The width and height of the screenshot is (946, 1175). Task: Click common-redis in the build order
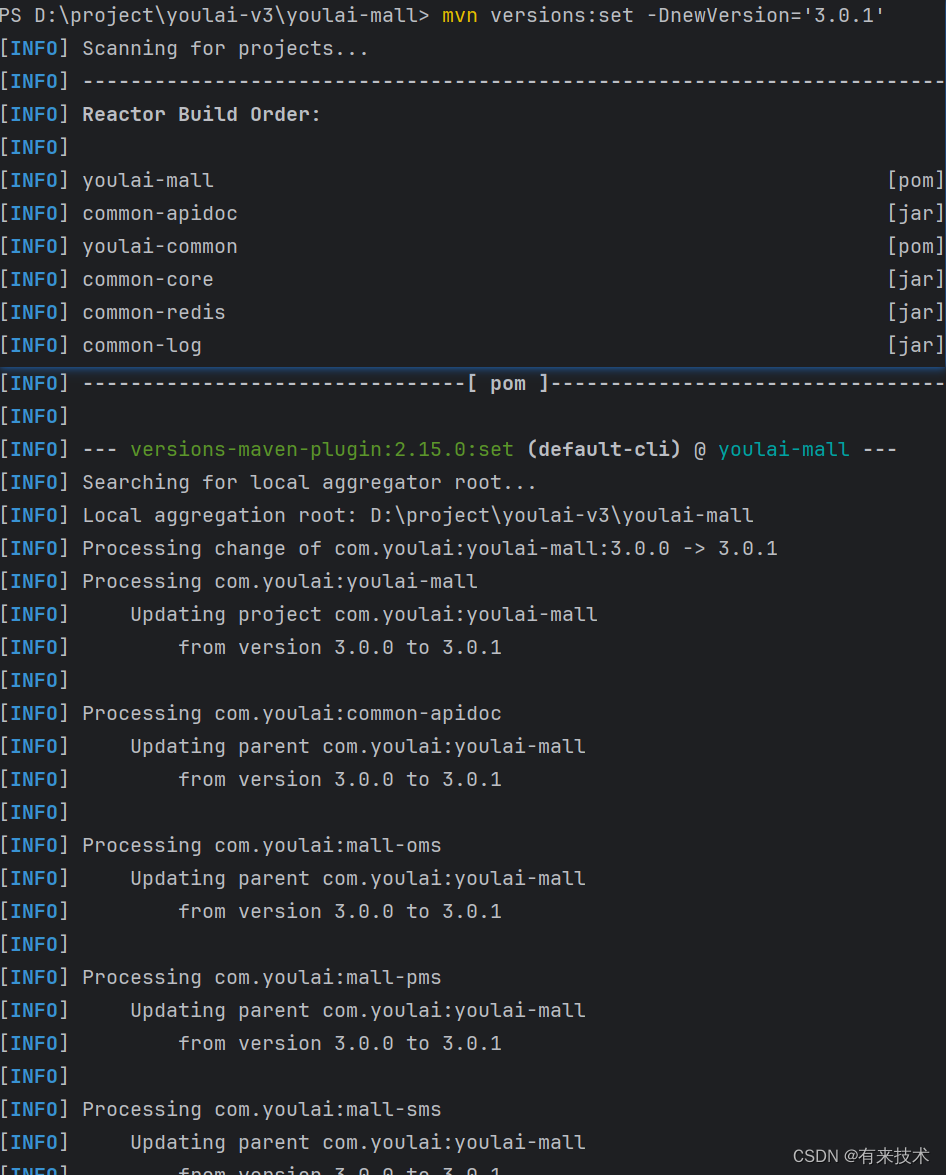coord(154,312)
